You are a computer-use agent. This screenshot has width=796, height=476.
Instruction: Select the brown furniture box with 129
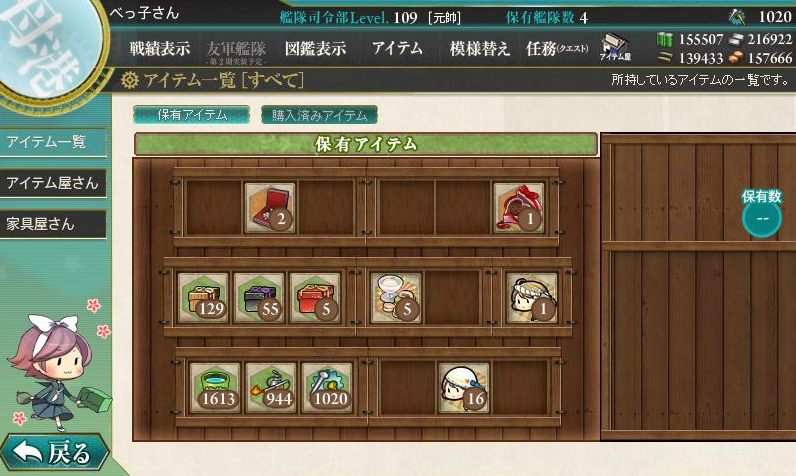click(203, 298)
